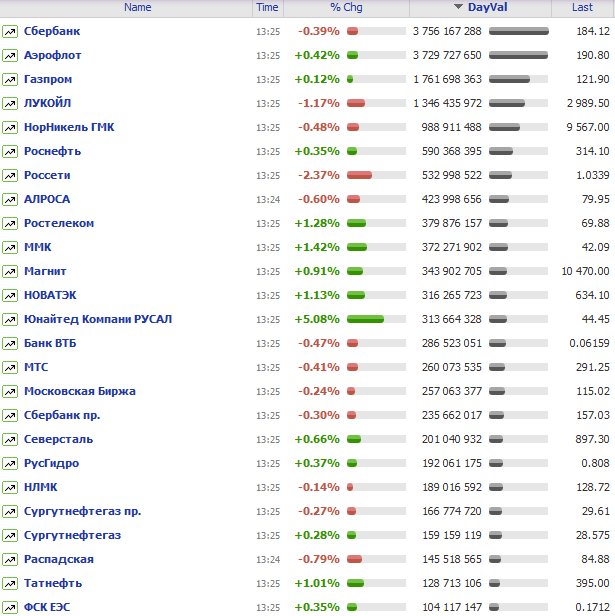Open the Сургутнефтегаз пр. stock link
Viewport: 615px width, 616px height.
pyautogui.click(x=82, y=511)
